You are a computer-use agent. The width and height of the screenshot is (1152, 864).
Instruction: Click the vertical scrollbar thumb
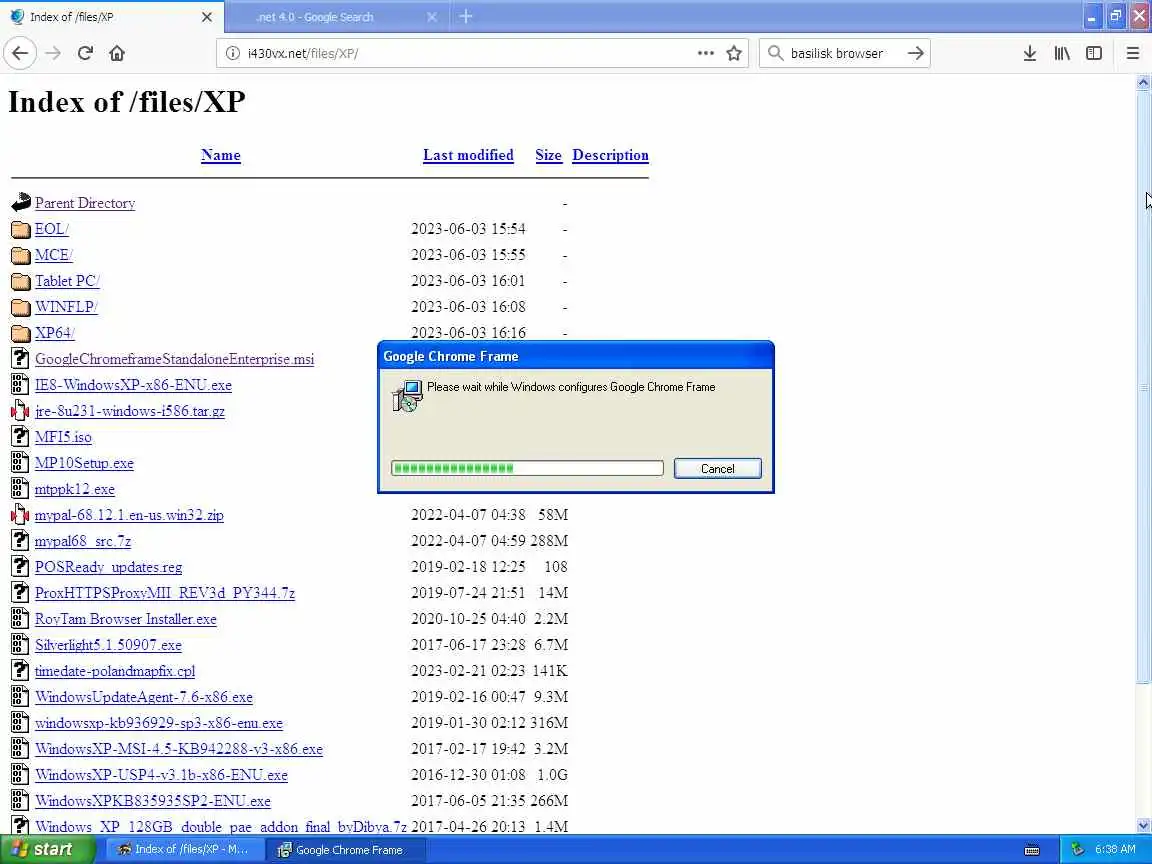(1143, 387)
